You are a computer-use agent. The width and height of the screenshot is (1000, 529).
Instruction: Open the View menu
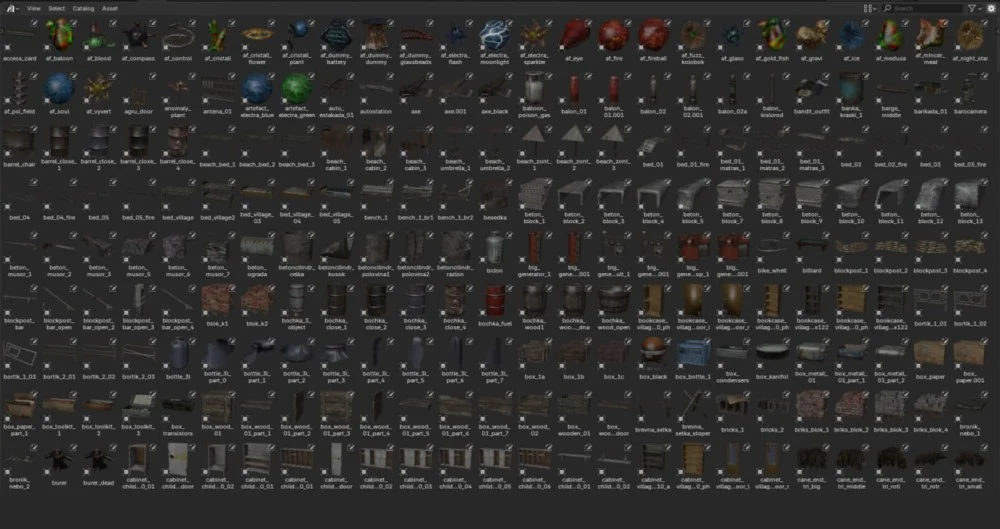[x=34, y=7]
